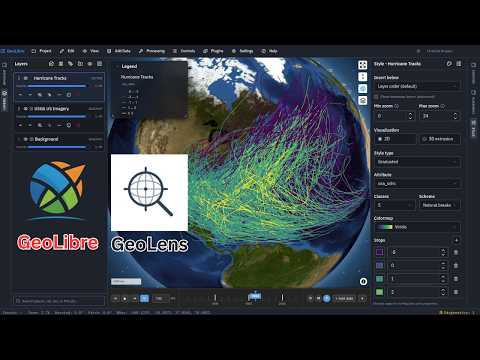Adjust USGS US Imagery opacity slider
The height and width of the screenshot is (360, 480).
pyautogui.click(x=57, y=116)
